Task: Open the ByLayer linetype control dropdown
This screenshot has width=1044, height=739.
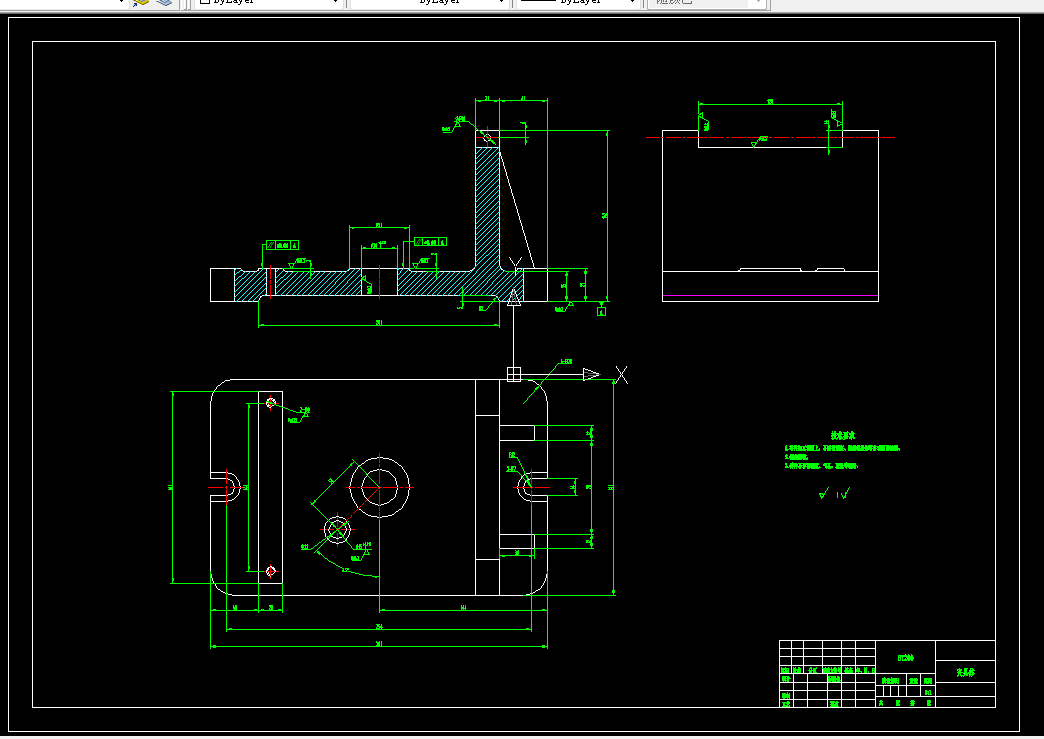Action: (429, 2)
